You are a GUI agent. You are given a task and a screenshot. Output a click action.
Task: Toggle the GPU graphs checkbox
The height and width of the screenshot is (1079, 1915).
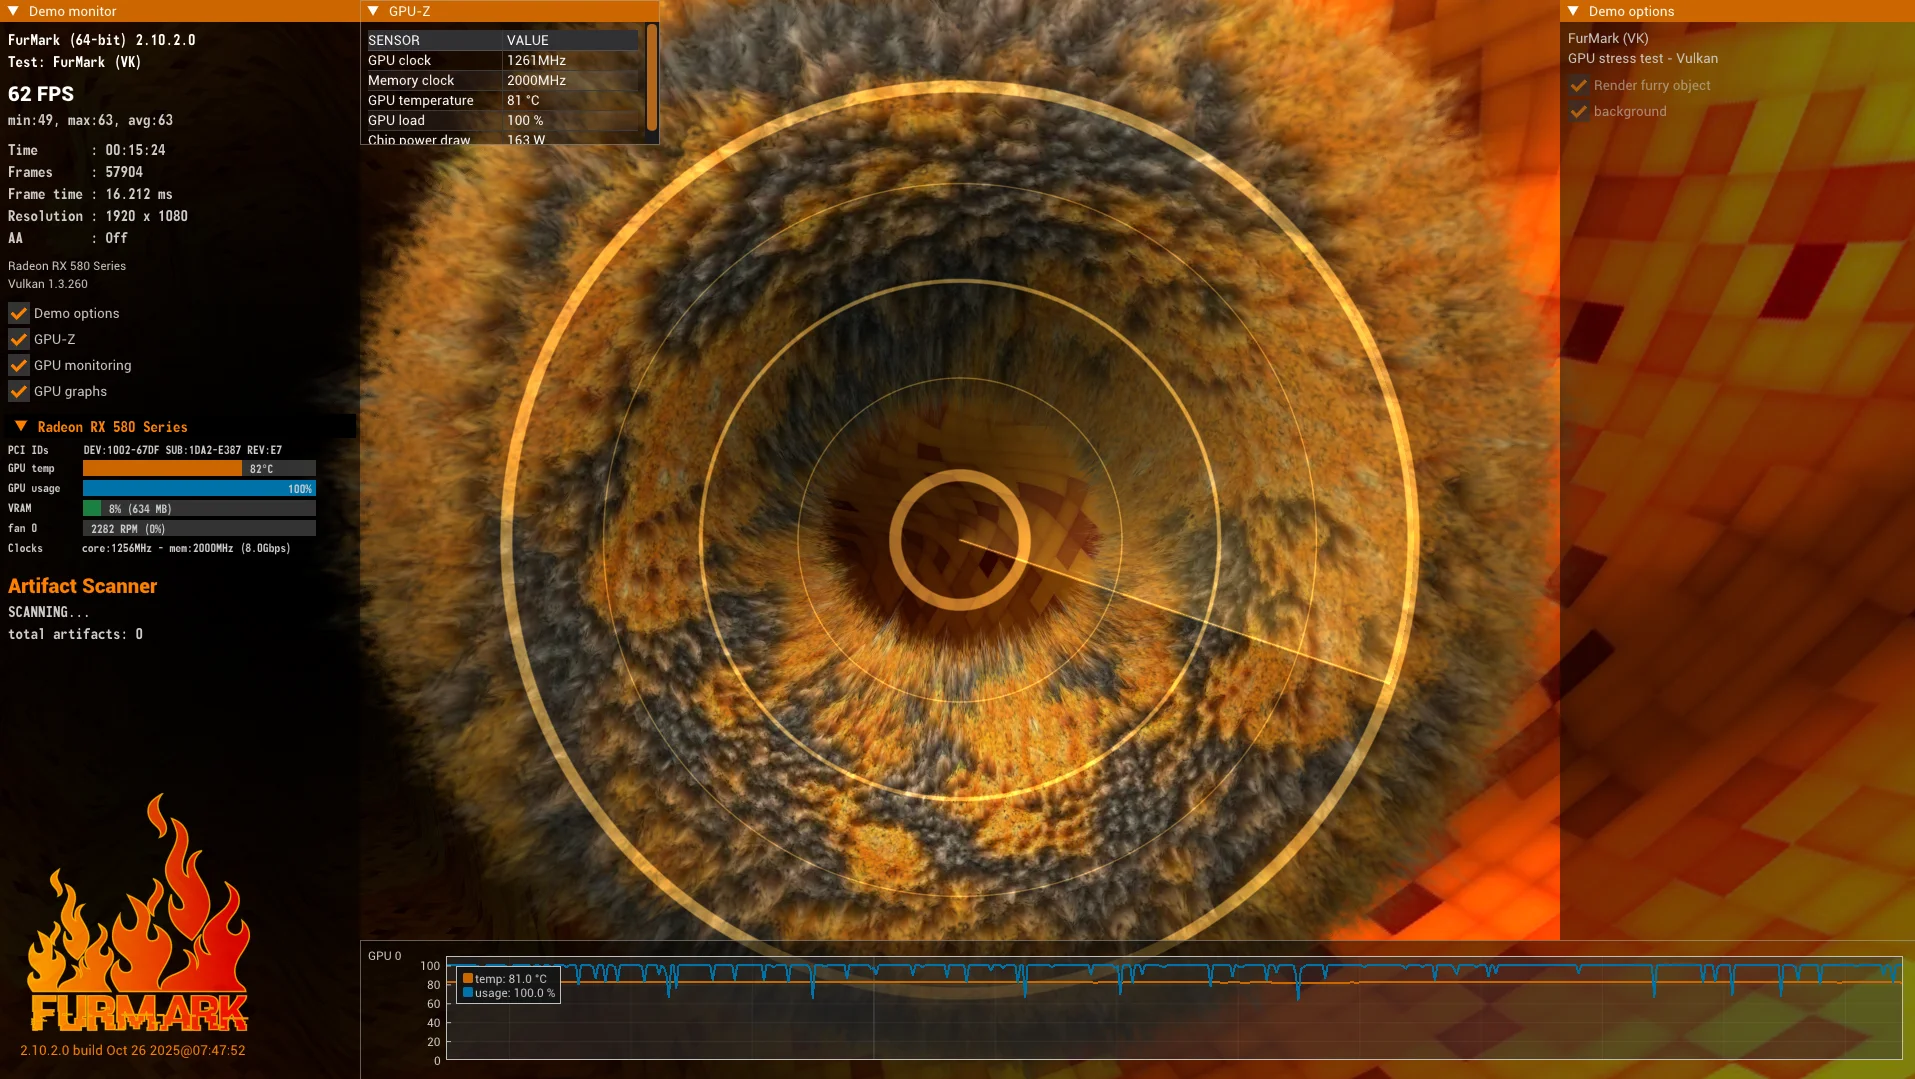[19, 391]
